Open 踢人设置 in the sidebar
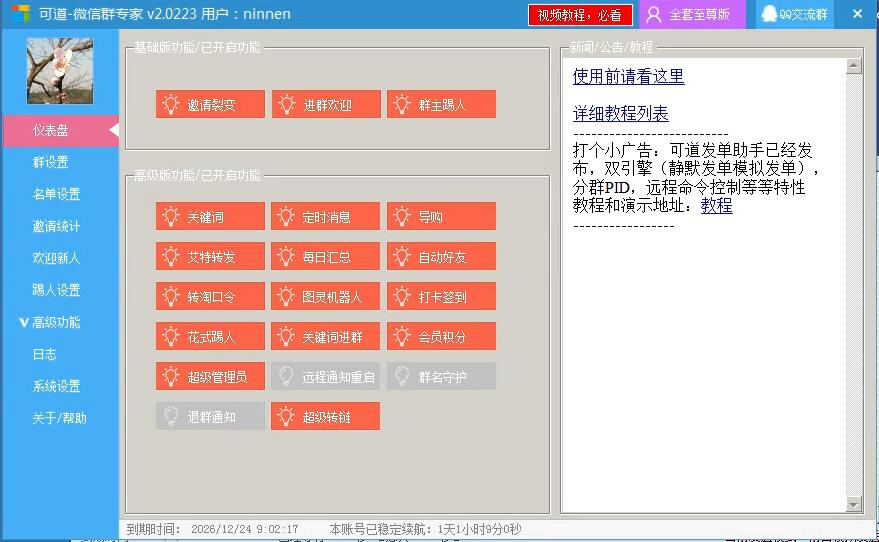The height and width of the screenshot is (542, 879). click(x=56, y=290)
